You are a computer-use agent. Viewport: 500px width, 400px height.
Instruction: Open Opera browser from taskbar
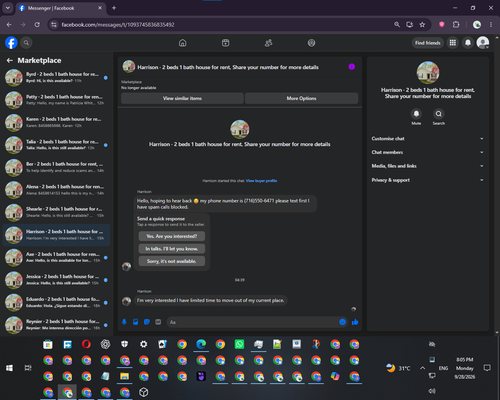(x=86, y=344)
